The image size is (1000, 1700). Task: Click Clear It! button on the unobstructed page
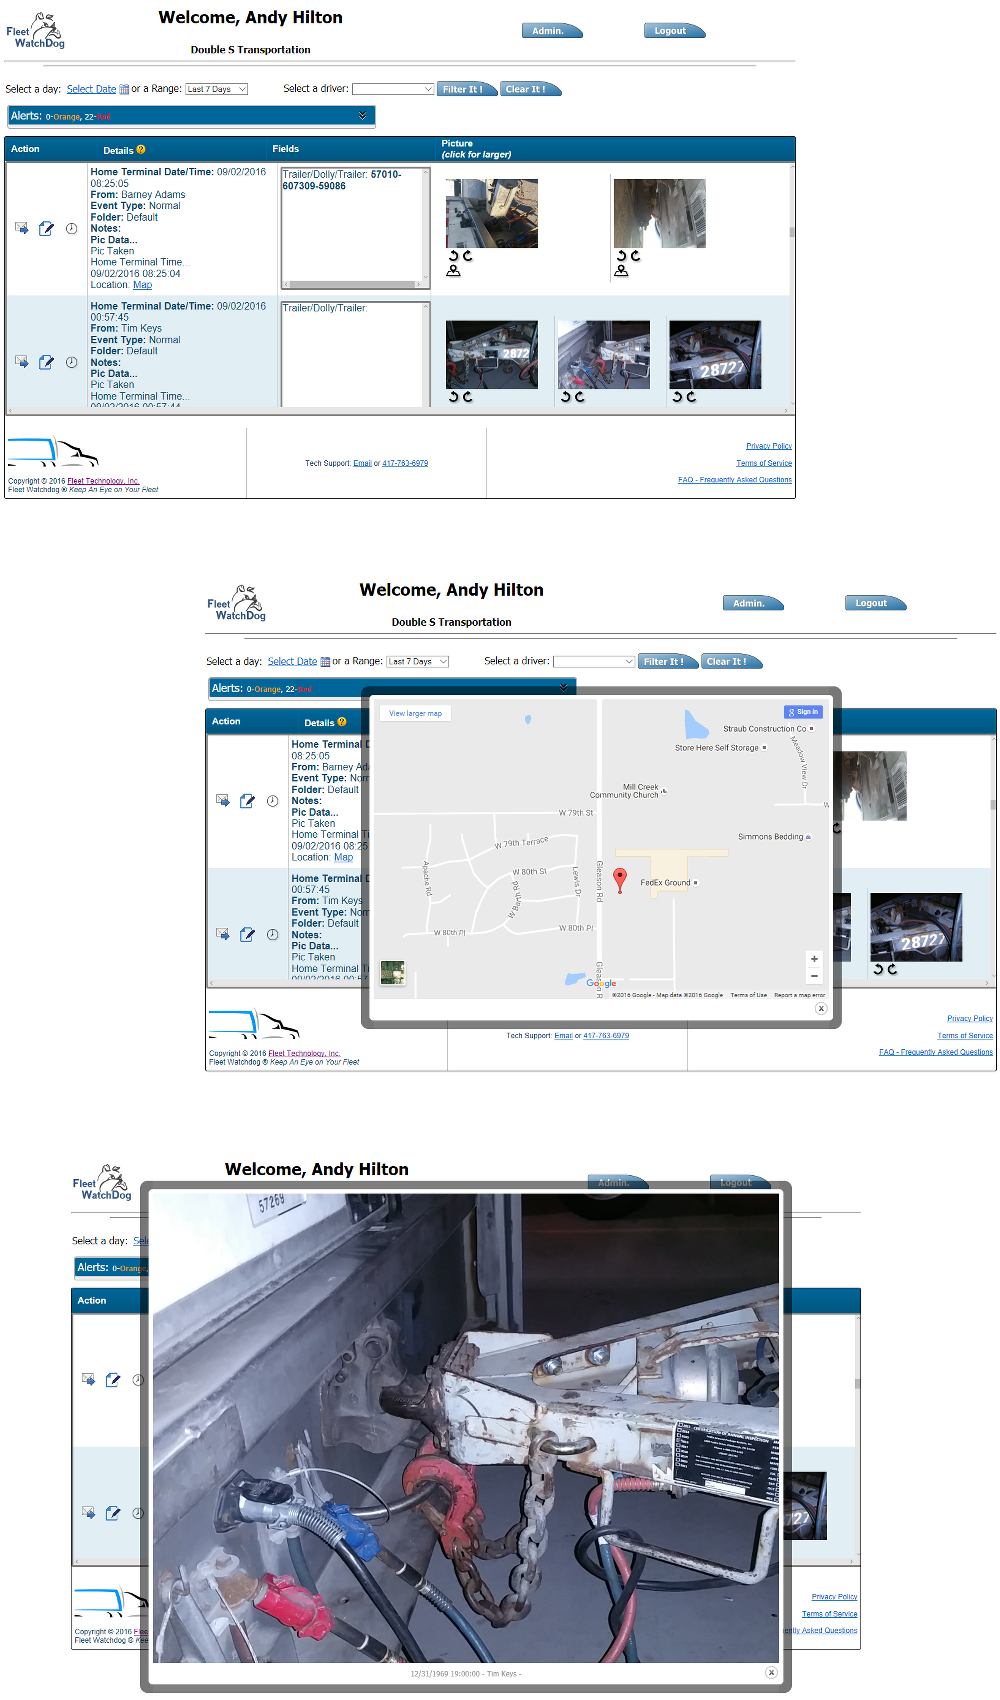[x=530, y=89]
